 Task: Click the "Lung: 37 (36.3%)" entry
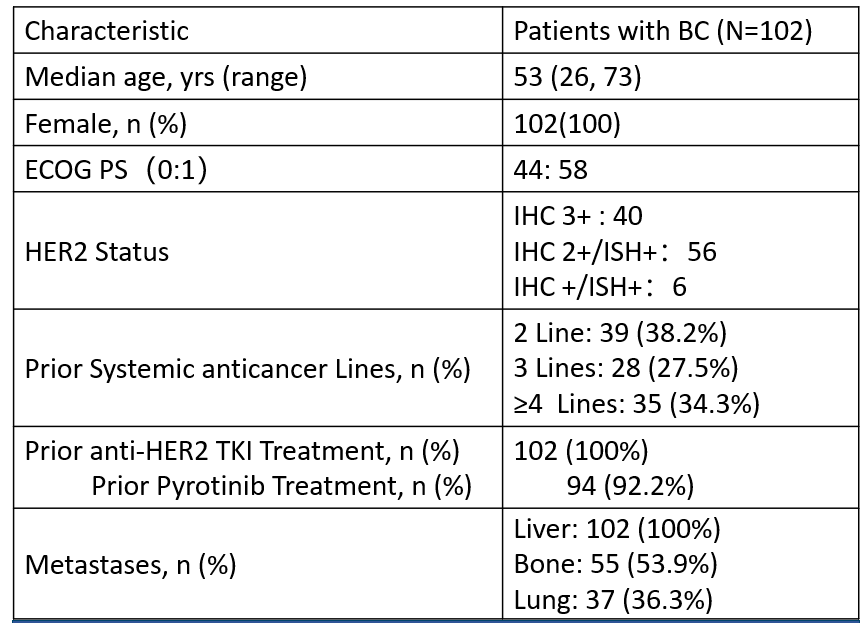613,600
